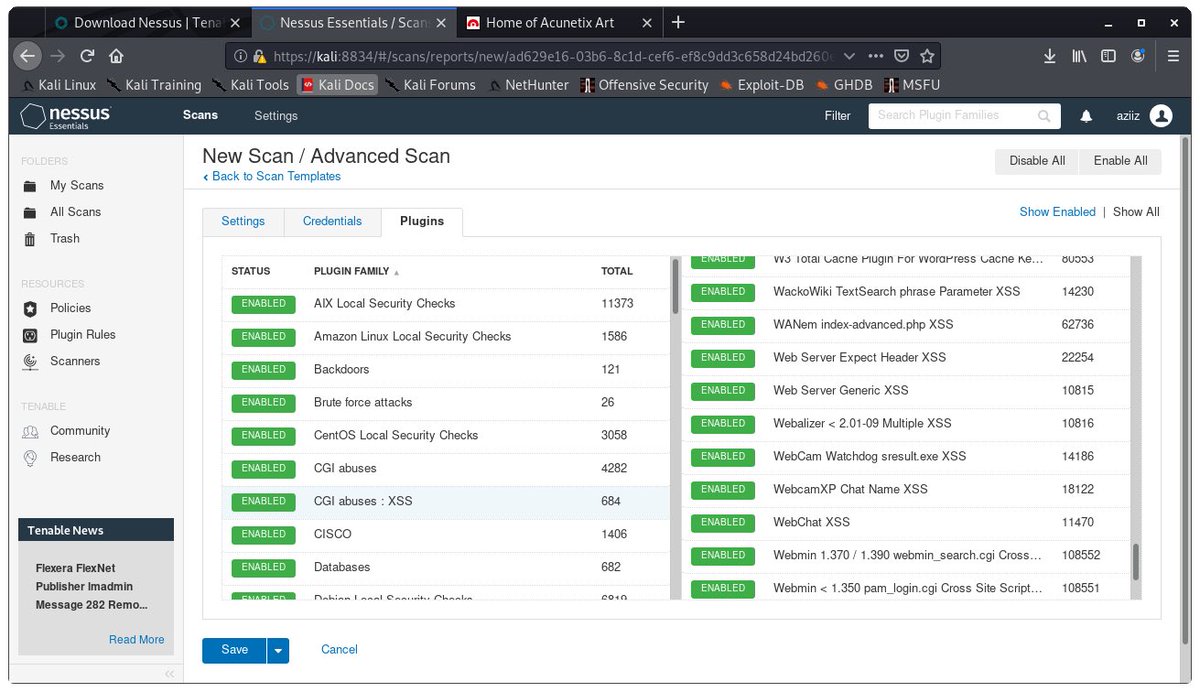Image resolution: width=1200 pixels, height=692 pixels.
Task: Toggle ENABLED status for Amazon Linux Local Security Checks
Action: coord(263,337)
